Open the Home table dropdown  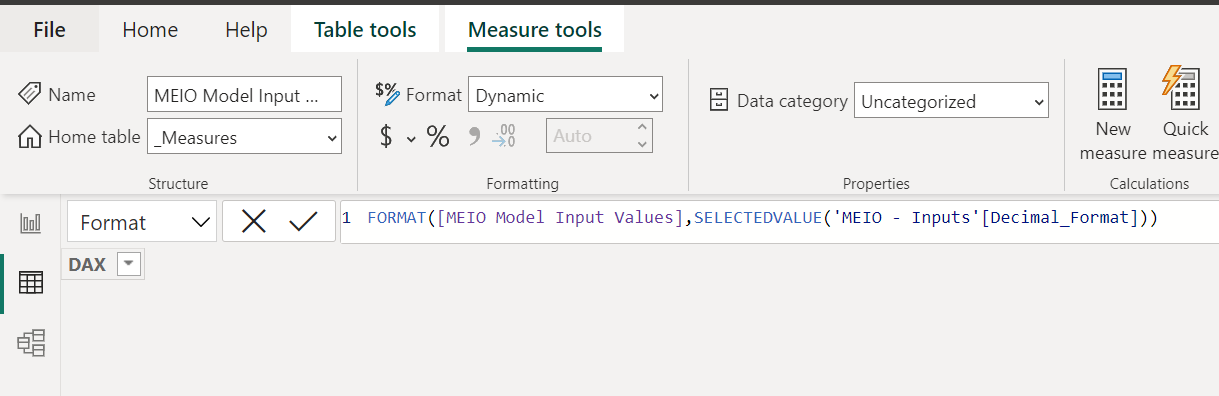[x=244, y=137]
